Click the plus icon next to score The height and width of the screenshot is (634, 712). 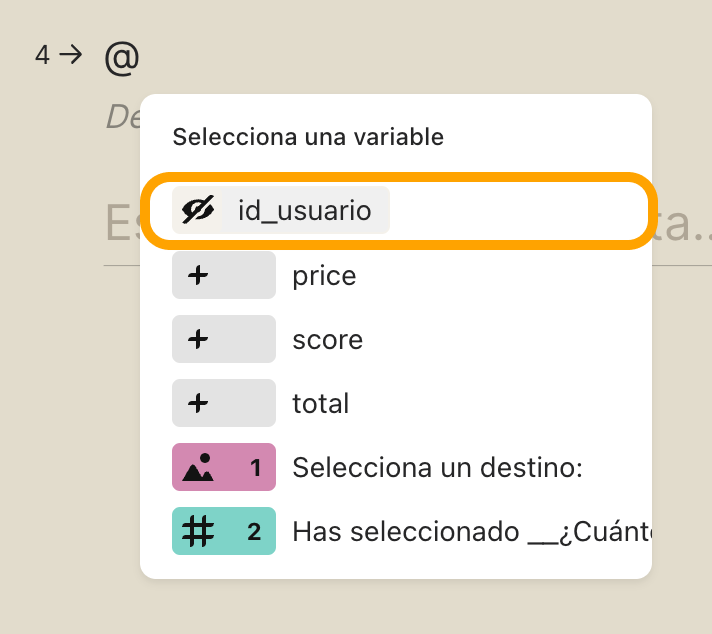coord(198,339)
